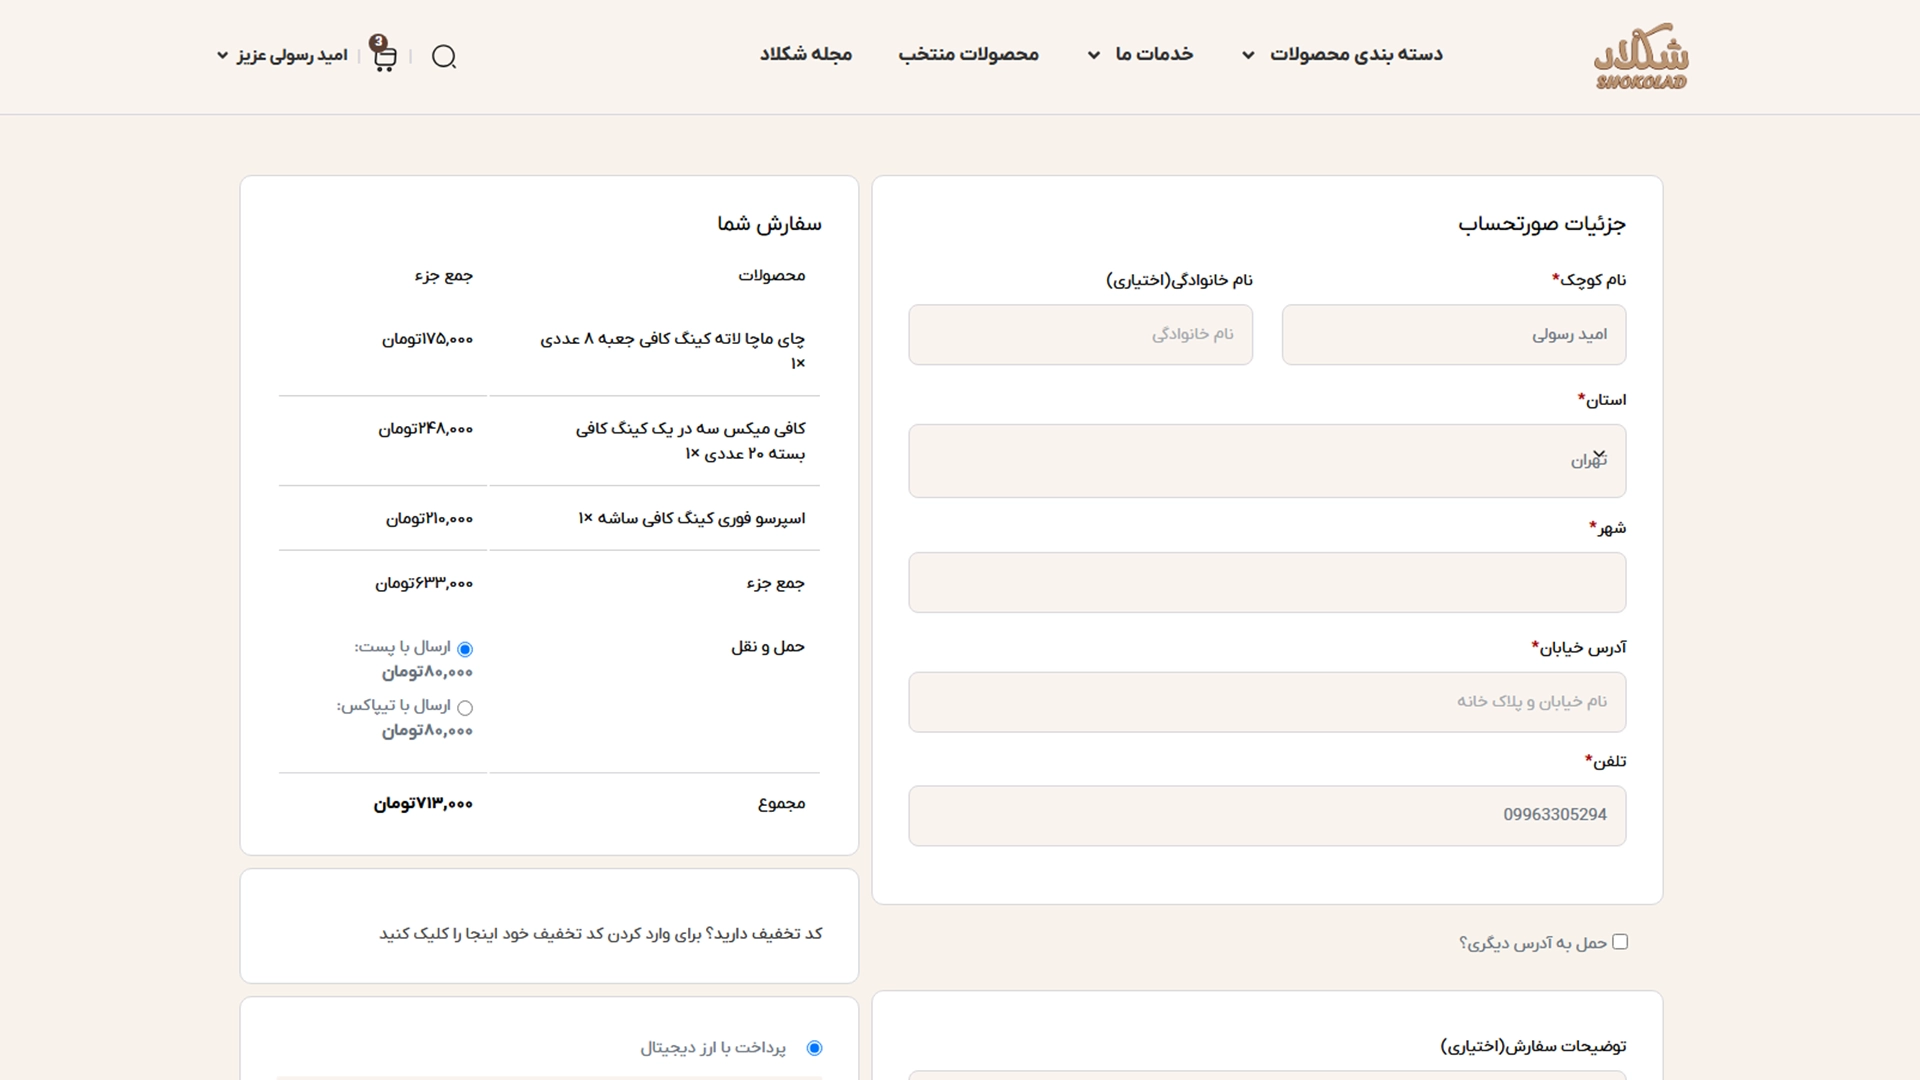
Task: Open the shopping cart icon
Action: (385, 58)
